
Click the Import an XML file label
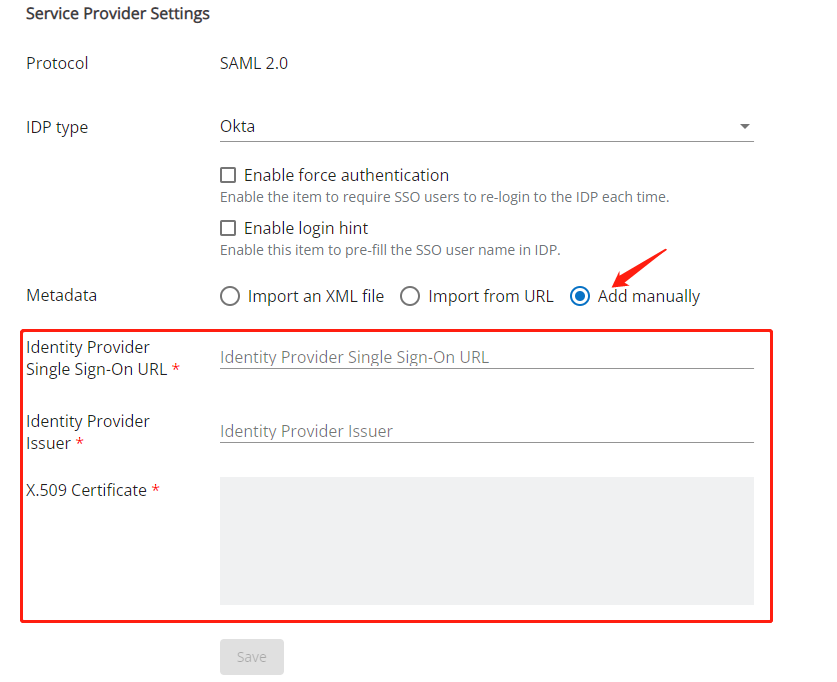(315, 296)
